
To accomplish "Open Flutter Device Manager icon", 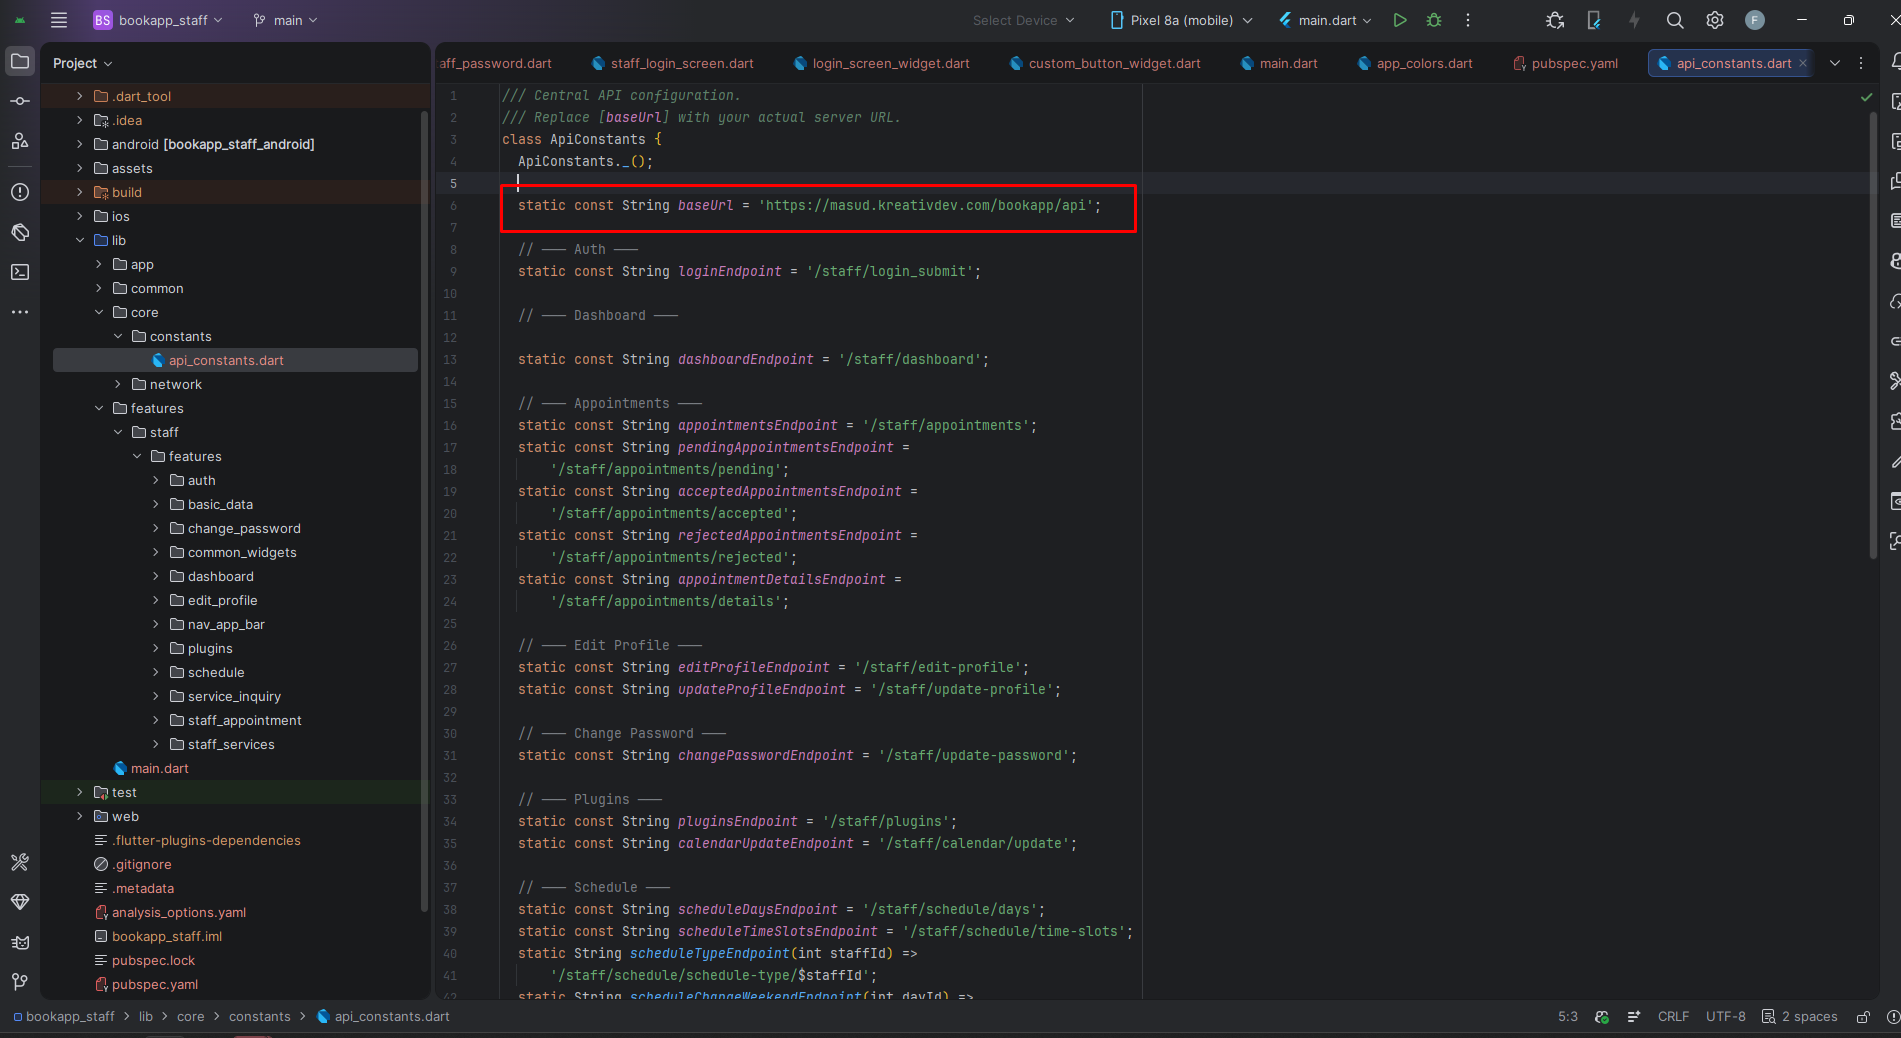I will click(x=1594, y=20).
